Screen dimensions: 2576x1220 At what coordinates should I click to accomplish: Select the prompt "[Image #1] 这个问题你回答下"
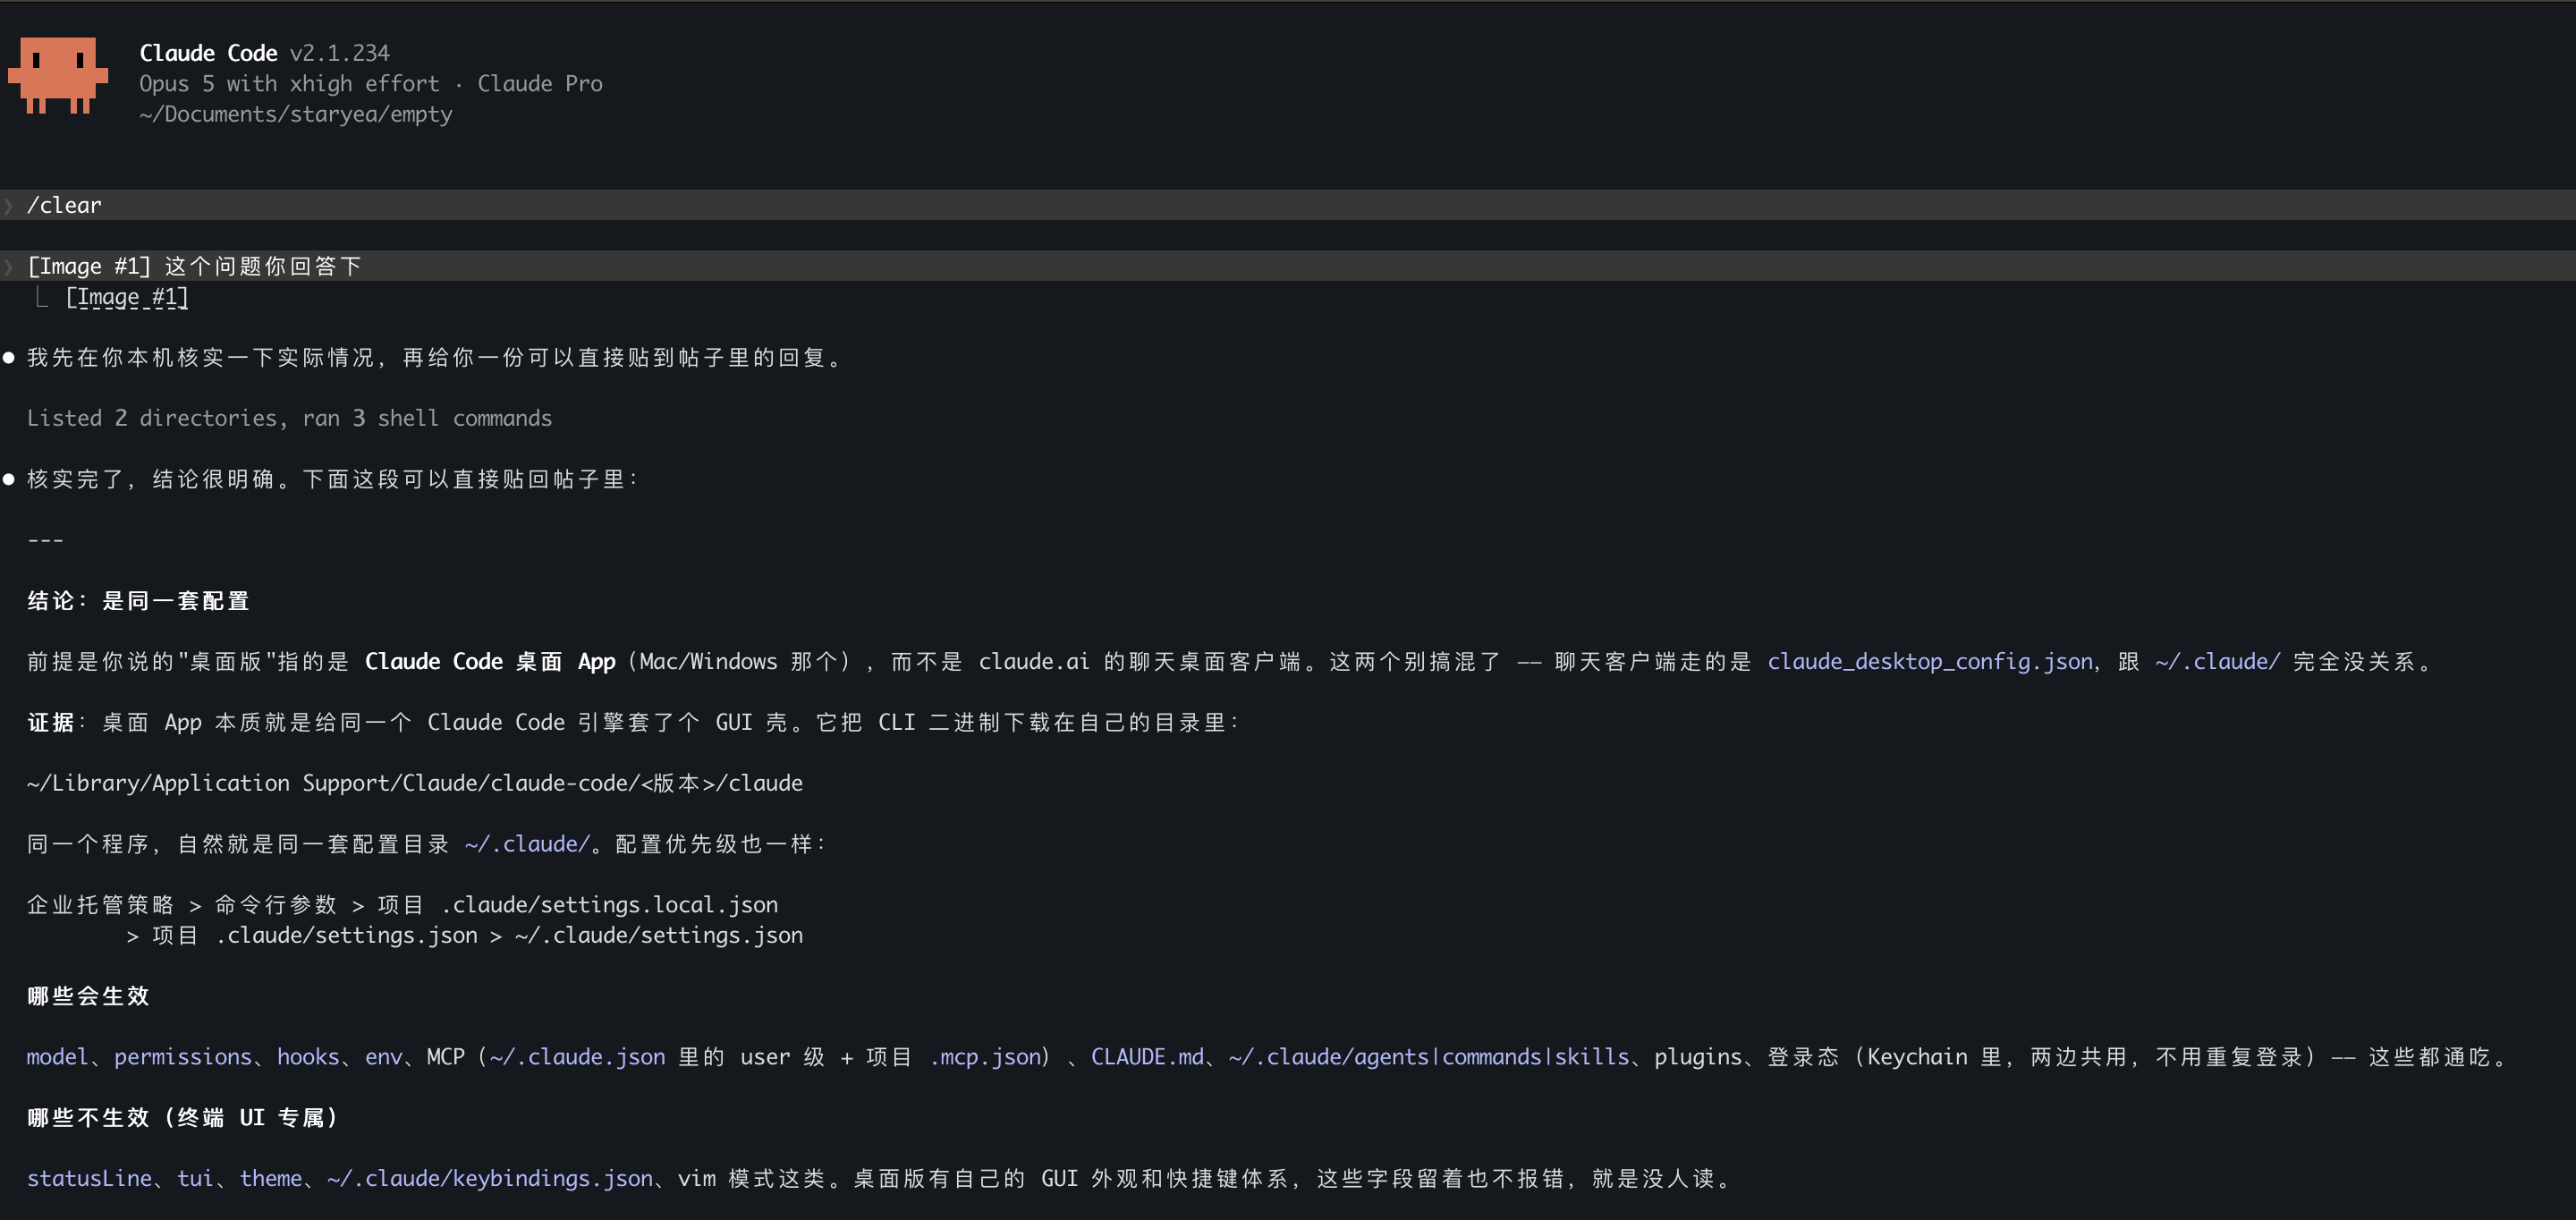(1288, 266)
